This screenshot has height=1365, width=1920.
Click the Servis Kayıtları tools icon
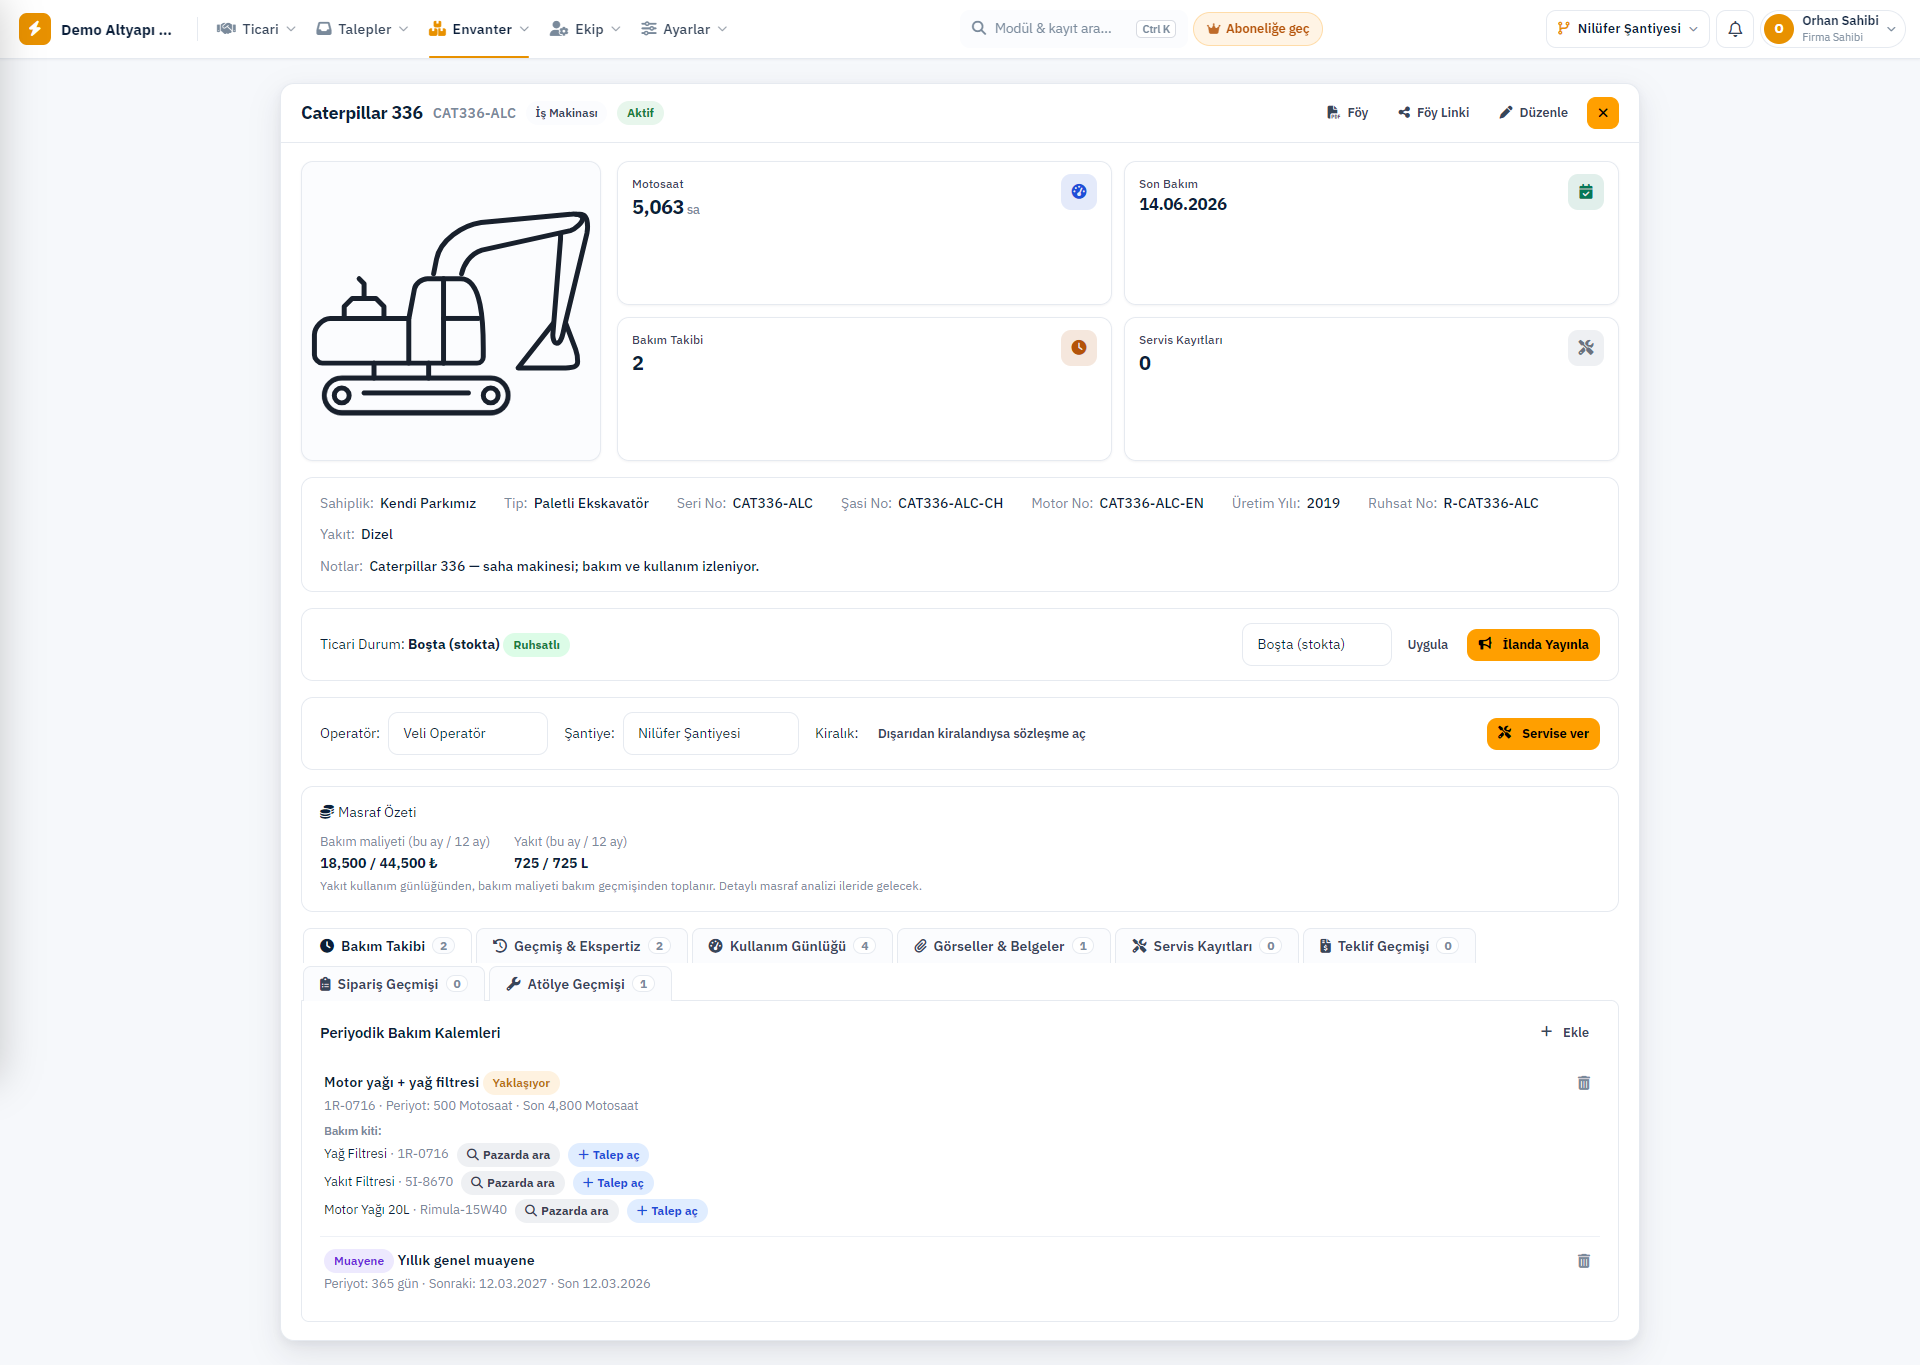click(x=1586, y=348)
